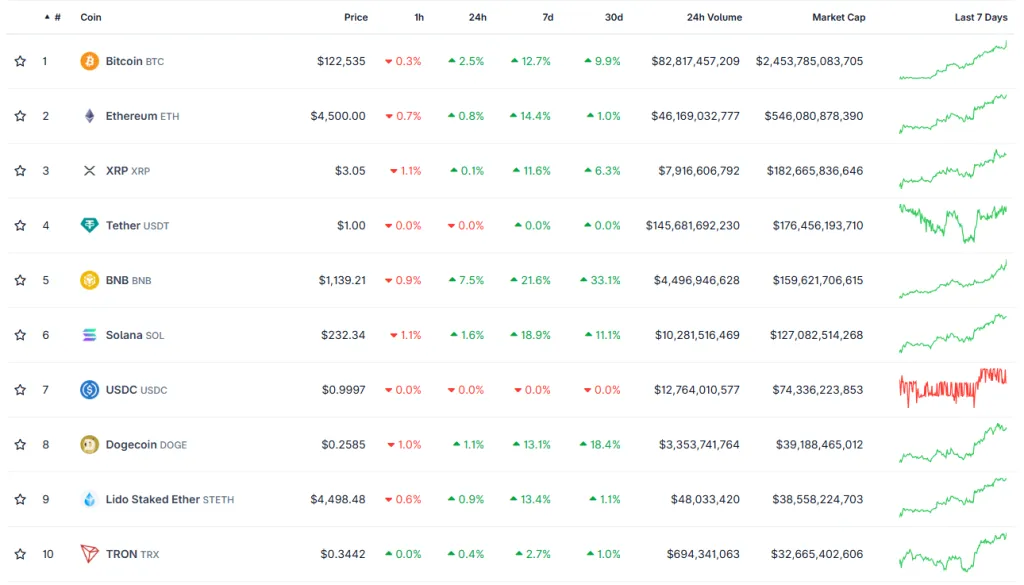Click the Solana logo icon
The height and width of the screenshot is (585, 1024).
point(90,335)
